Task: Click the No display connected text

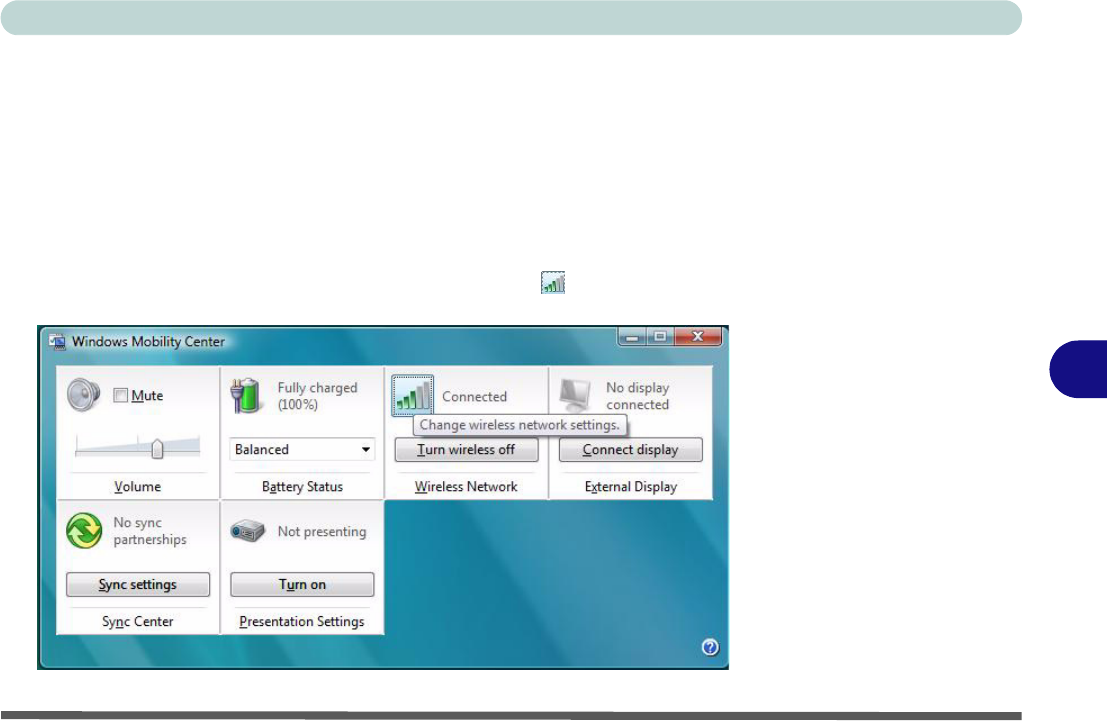Action: click(638, 396)
